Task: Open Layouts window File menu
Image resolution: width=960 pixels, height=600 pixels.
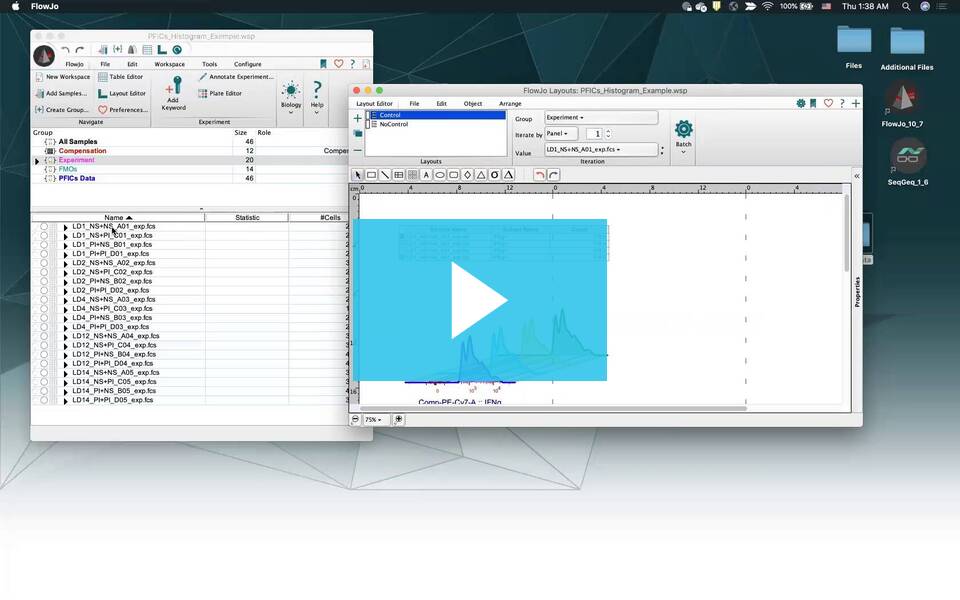Action: click(x=414, y=104)
